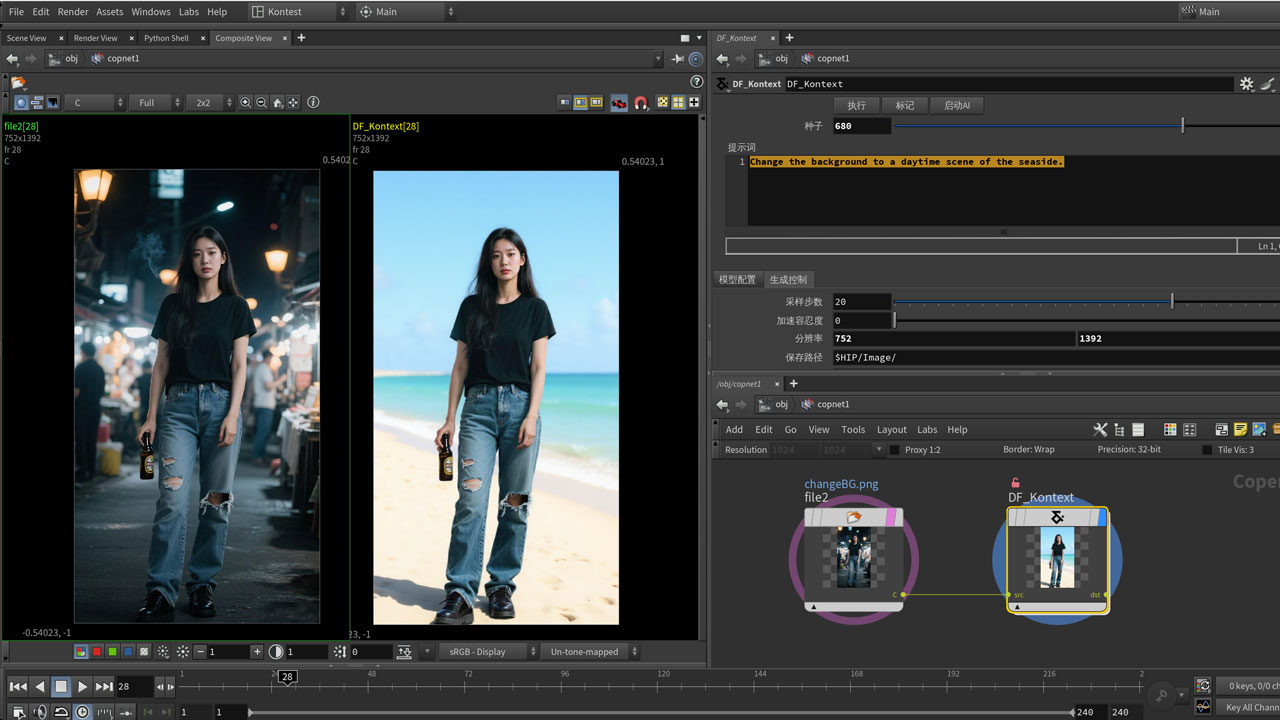Toggle the green channel display
Screen dimensions: 1280x720
(x=112, y=651)
